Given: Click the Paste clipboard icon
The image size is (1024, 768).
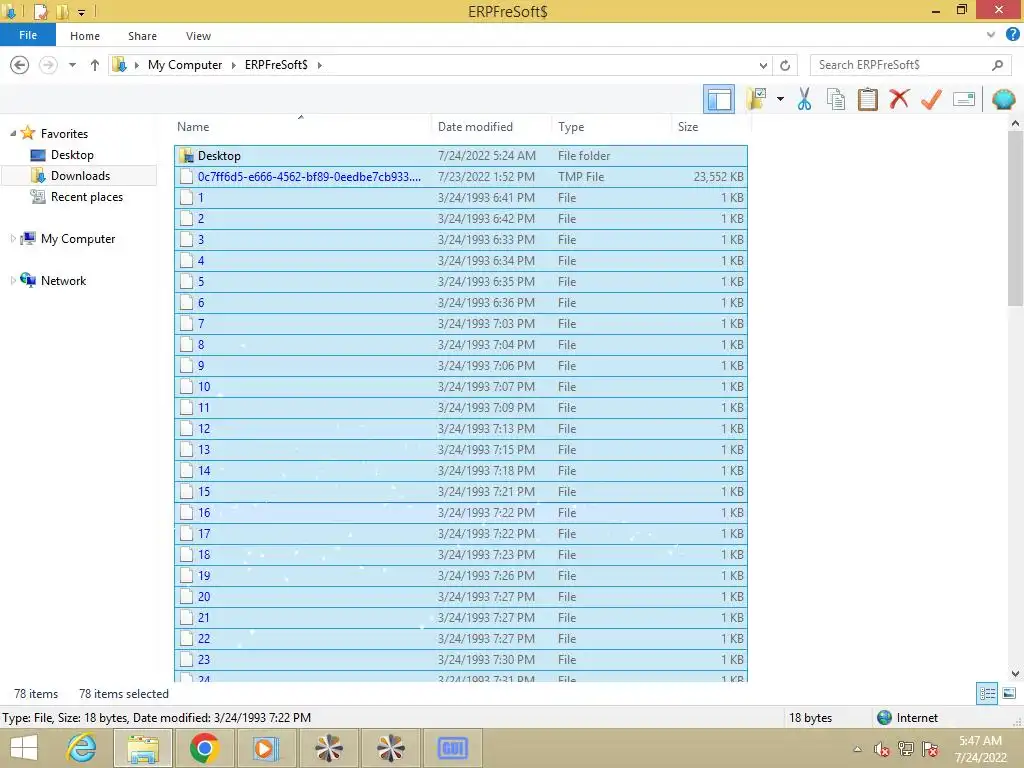Looking at the screenshot, I should [868, 99].
